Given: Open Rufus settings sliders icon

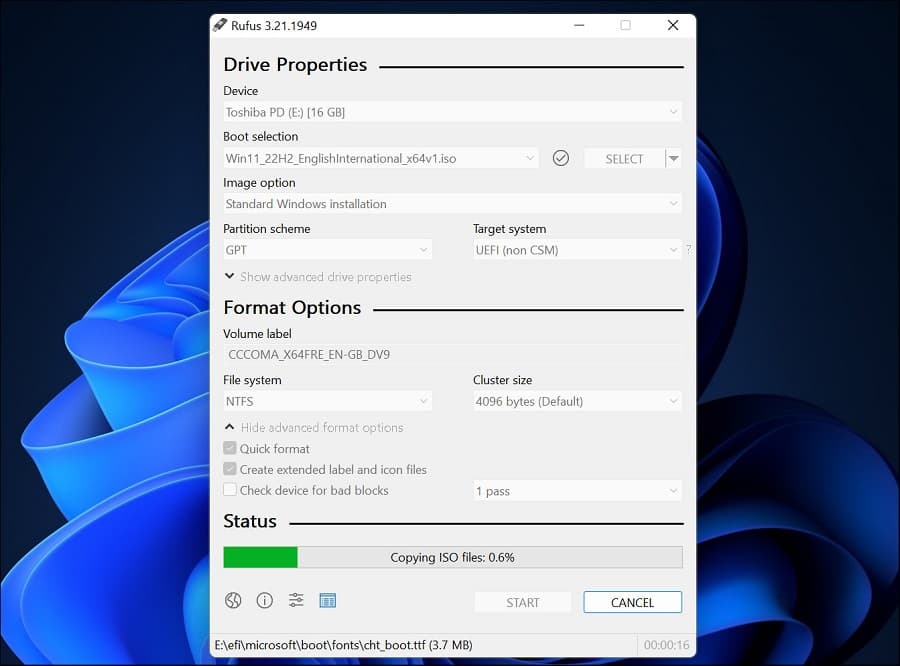Looking at the screenshot, I should click(x=296, y=601).
